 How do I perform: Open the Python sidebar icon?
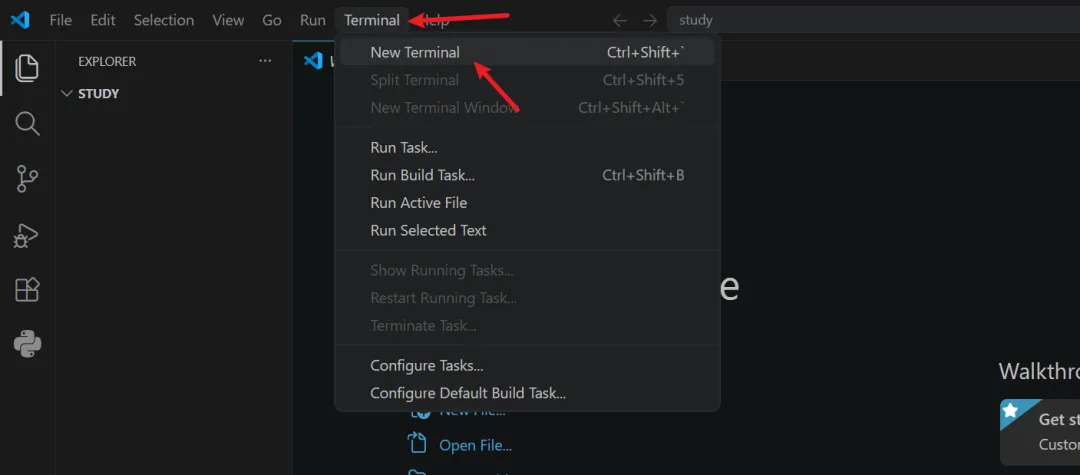(x=27, y=344)
